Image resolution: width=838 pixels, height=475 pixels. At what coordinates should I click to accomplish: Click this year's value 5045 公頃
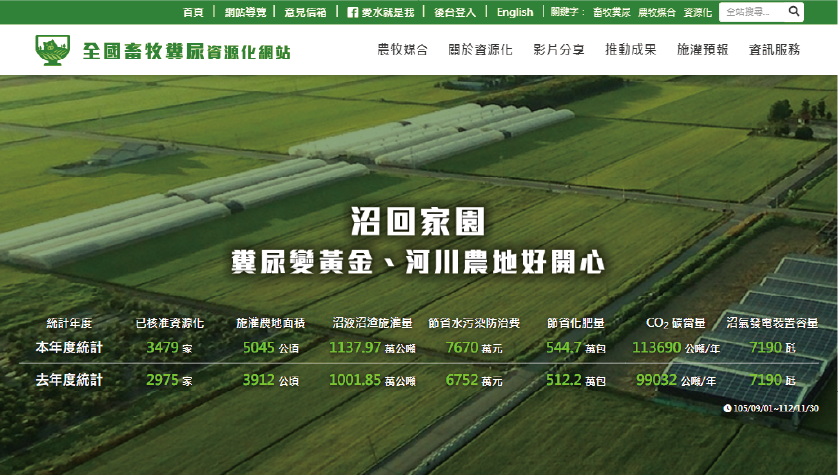[270, 348]
